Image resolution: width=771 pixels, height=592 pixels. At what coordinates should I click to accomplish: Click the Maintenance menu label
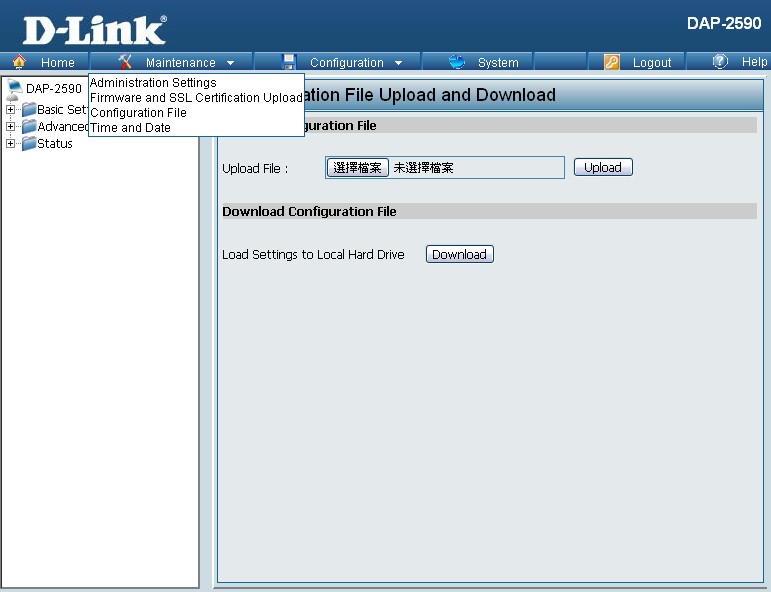(180, 62)
